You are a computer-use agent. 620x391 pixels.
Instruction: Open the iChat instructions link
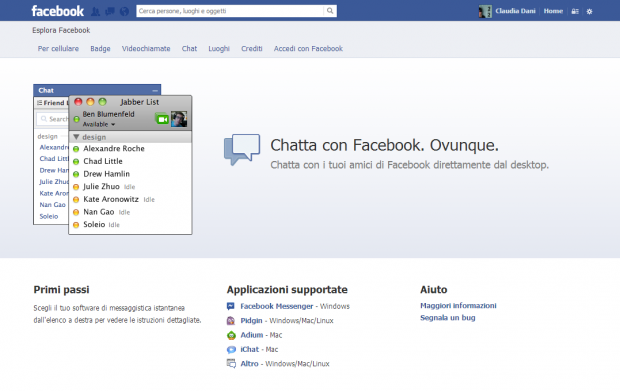(x=250, y=349)
